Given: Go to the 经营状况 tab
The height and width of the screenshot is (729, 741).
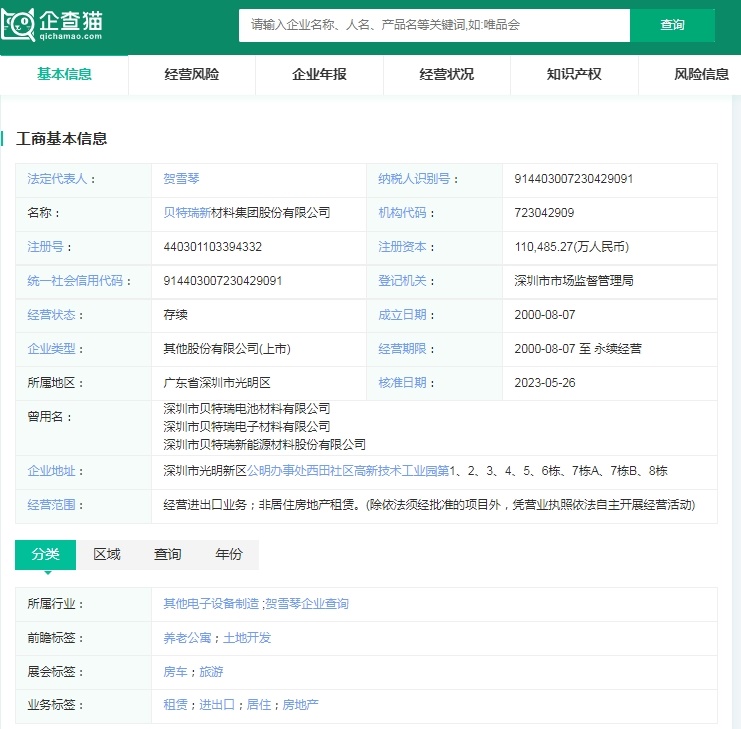Looking at the screenshot, I should pyautogui.click(x=446, y=74).
